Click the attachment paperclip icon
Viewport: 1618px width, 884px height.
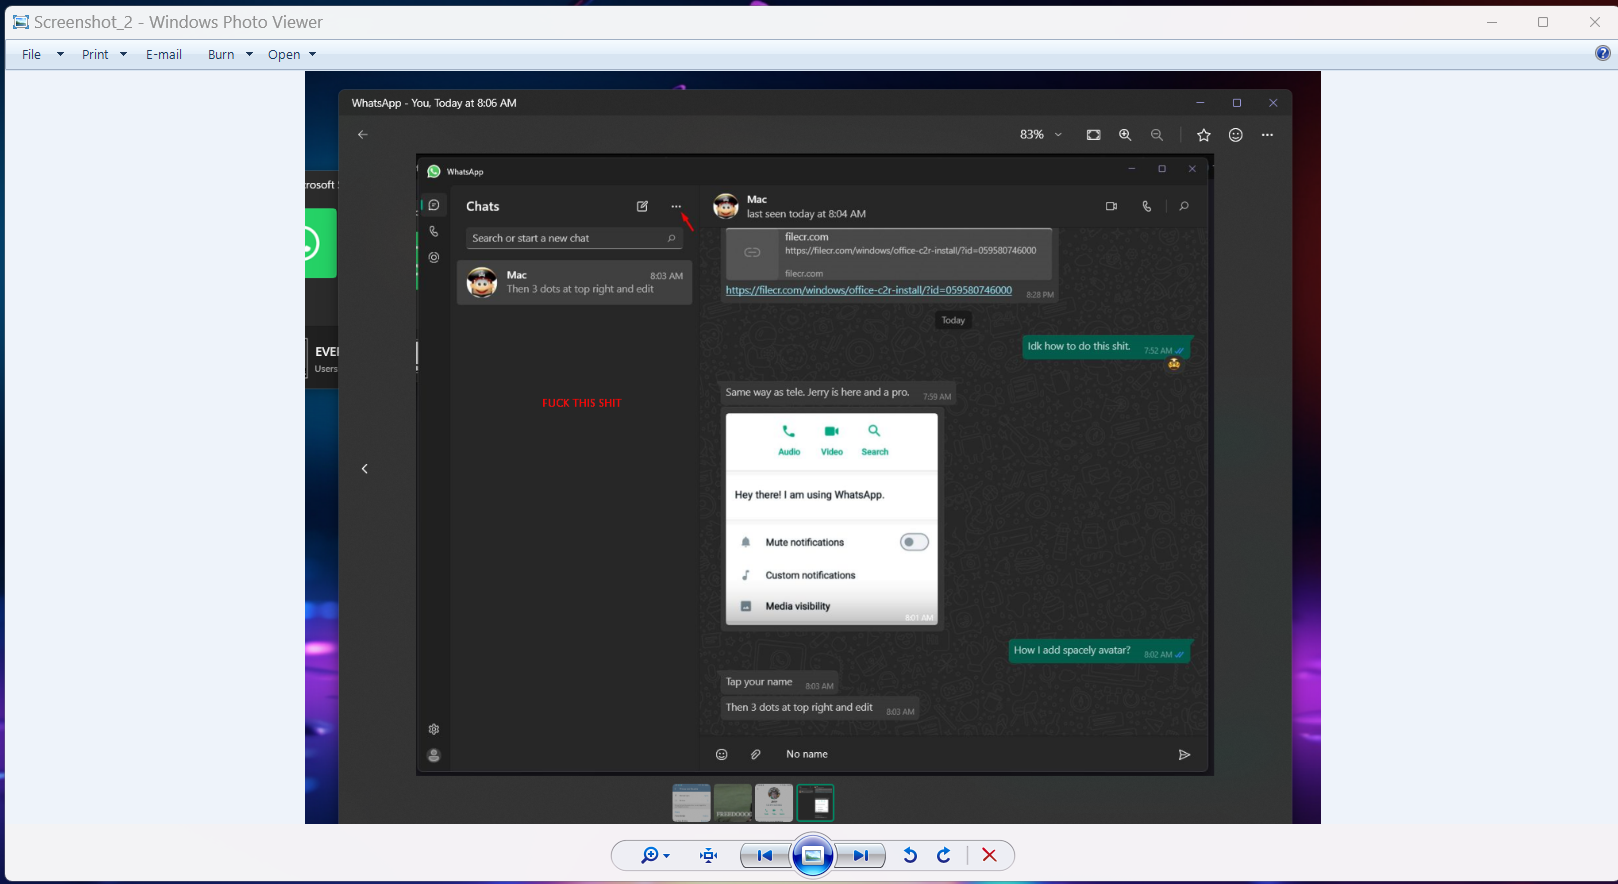click(x=756, y=754)
